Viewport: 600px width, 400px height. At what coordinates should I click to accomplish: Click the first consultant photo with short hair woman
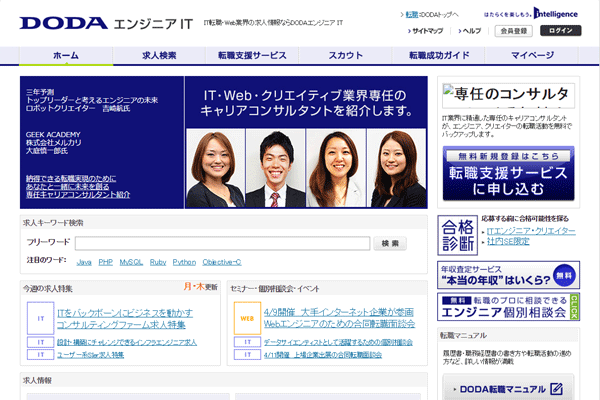click(215, 168)
